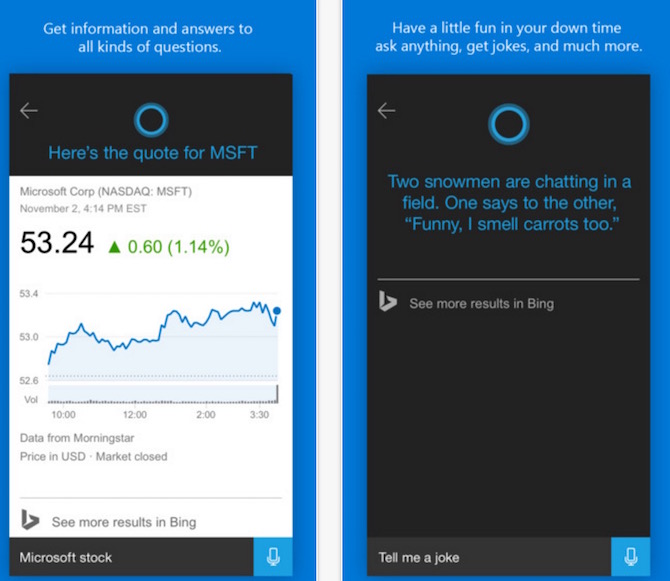The width and height of the screenshot is (670, 581).
Task: Focus the "Microsoft stock" query field
Action: tap(130, 557)
